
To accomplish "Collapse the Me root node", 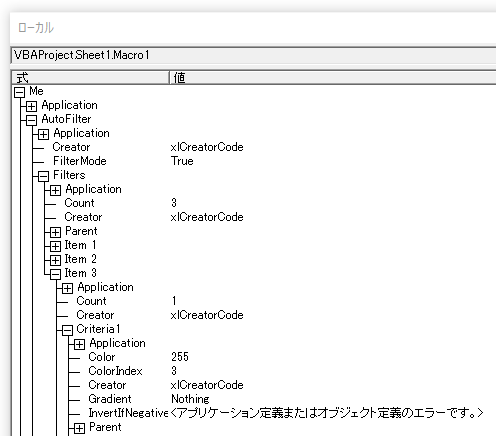I will (x=20, y=92).
